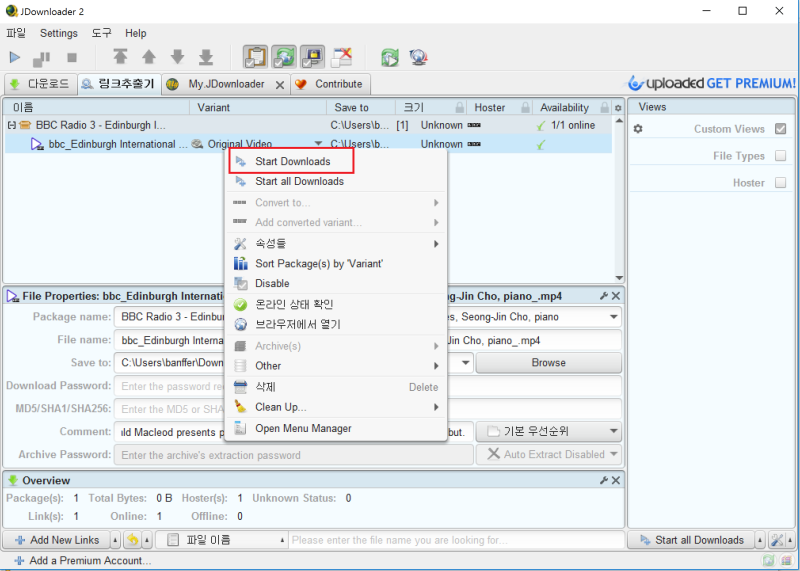Image resolution: width=800 pixels, height=571 pixels.
Task: Open the 기본 우선순위 priority dropdown
Action: click(548, 432)
